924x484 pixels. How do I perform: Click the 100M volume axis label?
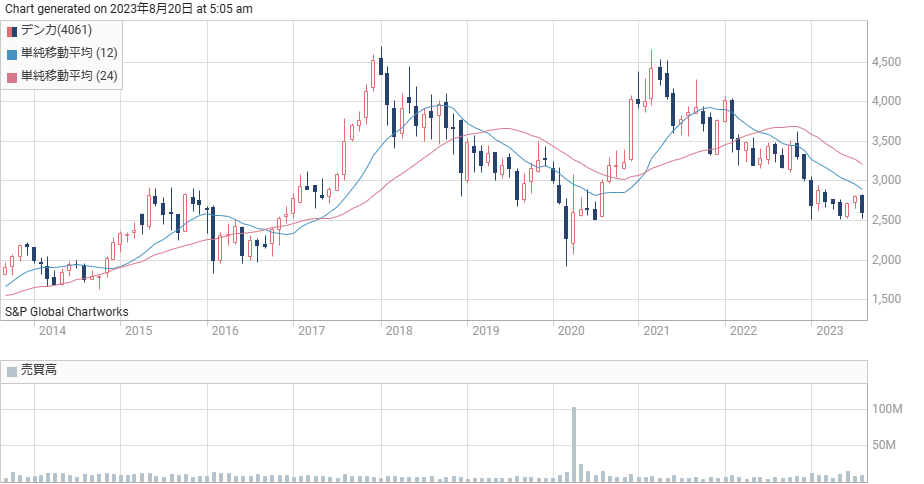click(x=887, y=409)
